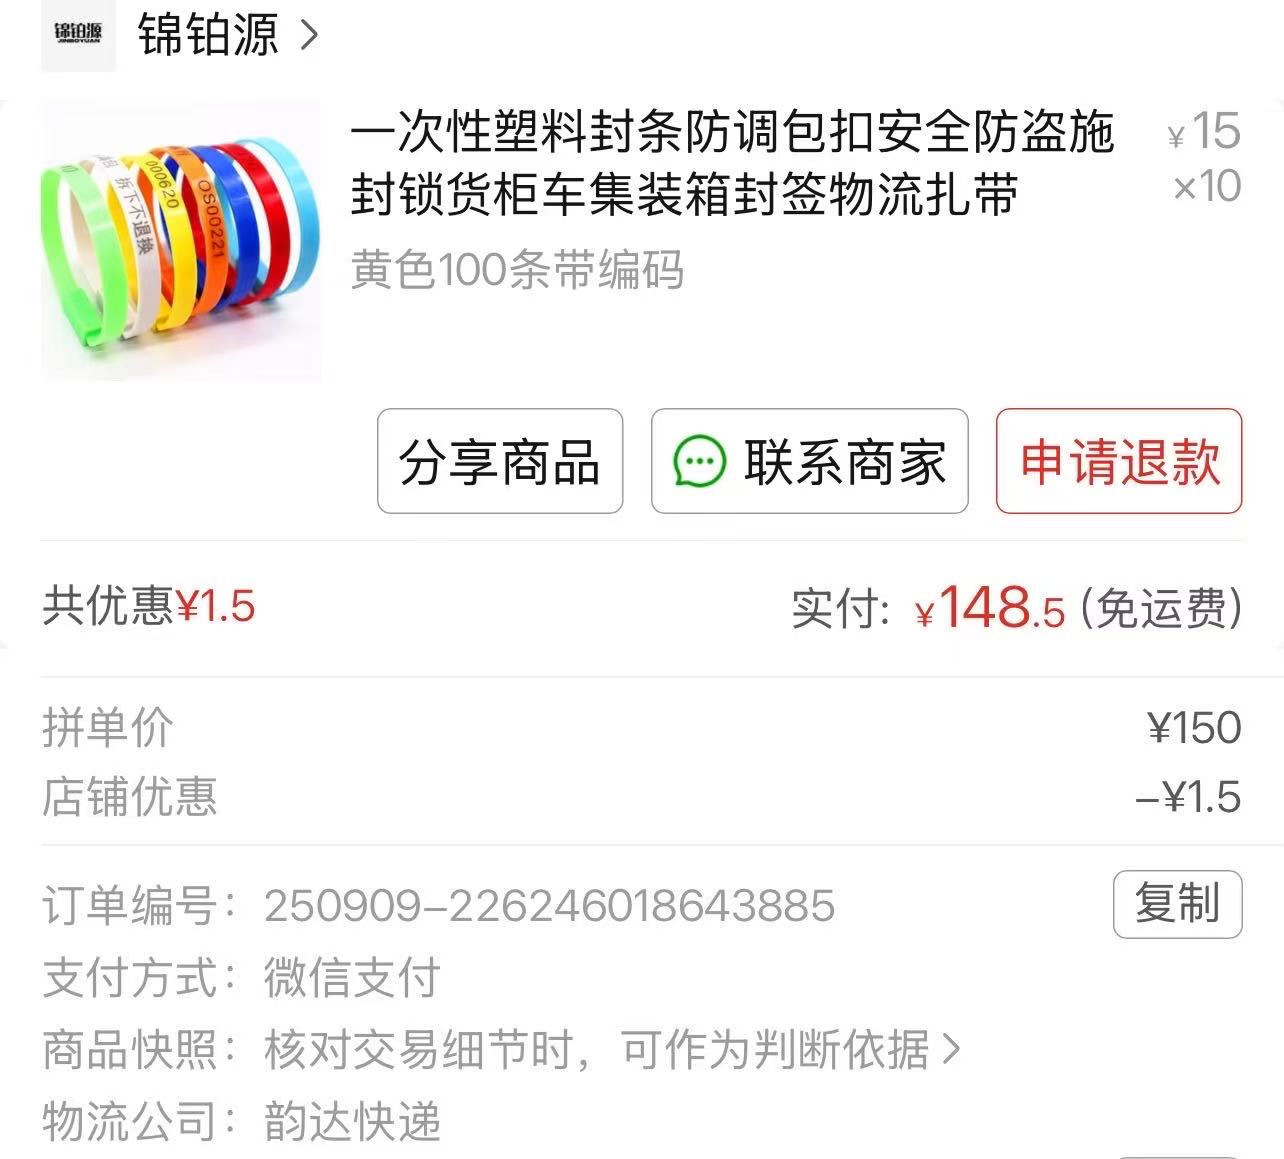This screenshot has height=1159, width=1284.
Task: Click the green chat bubble icon
Action: [699, 462]
